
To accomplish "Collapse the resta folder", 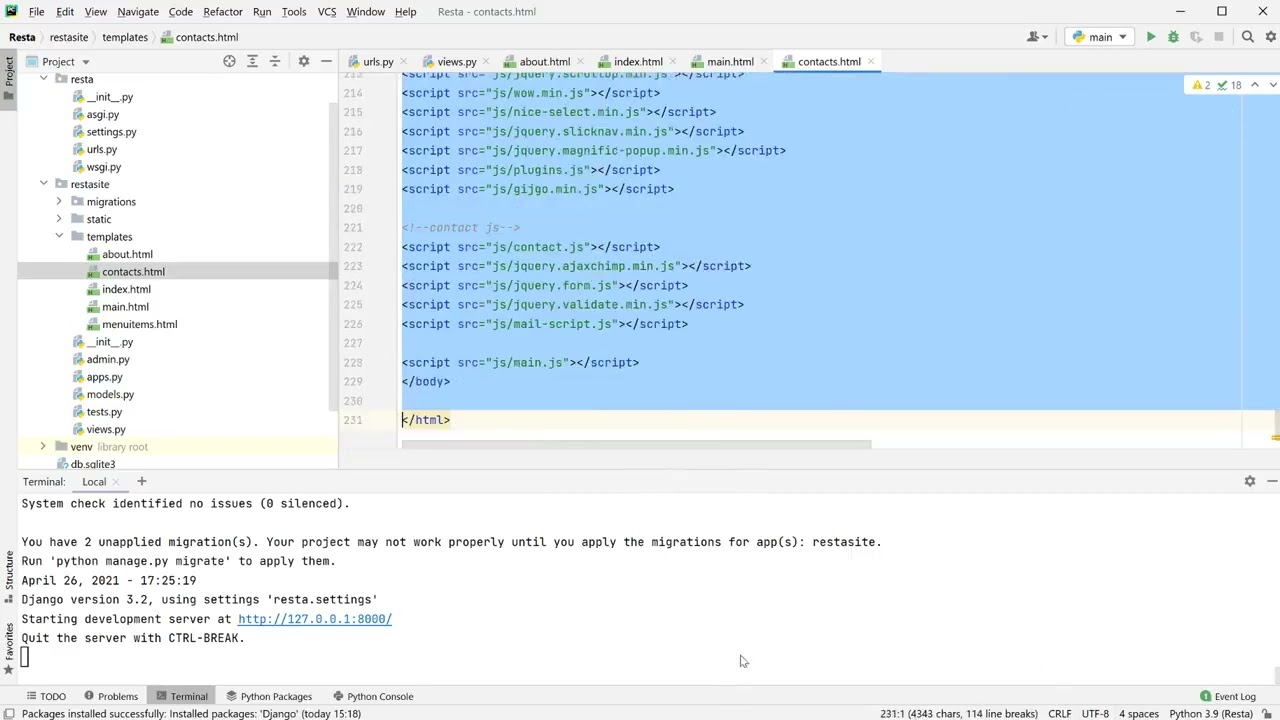I will [43, 79].
